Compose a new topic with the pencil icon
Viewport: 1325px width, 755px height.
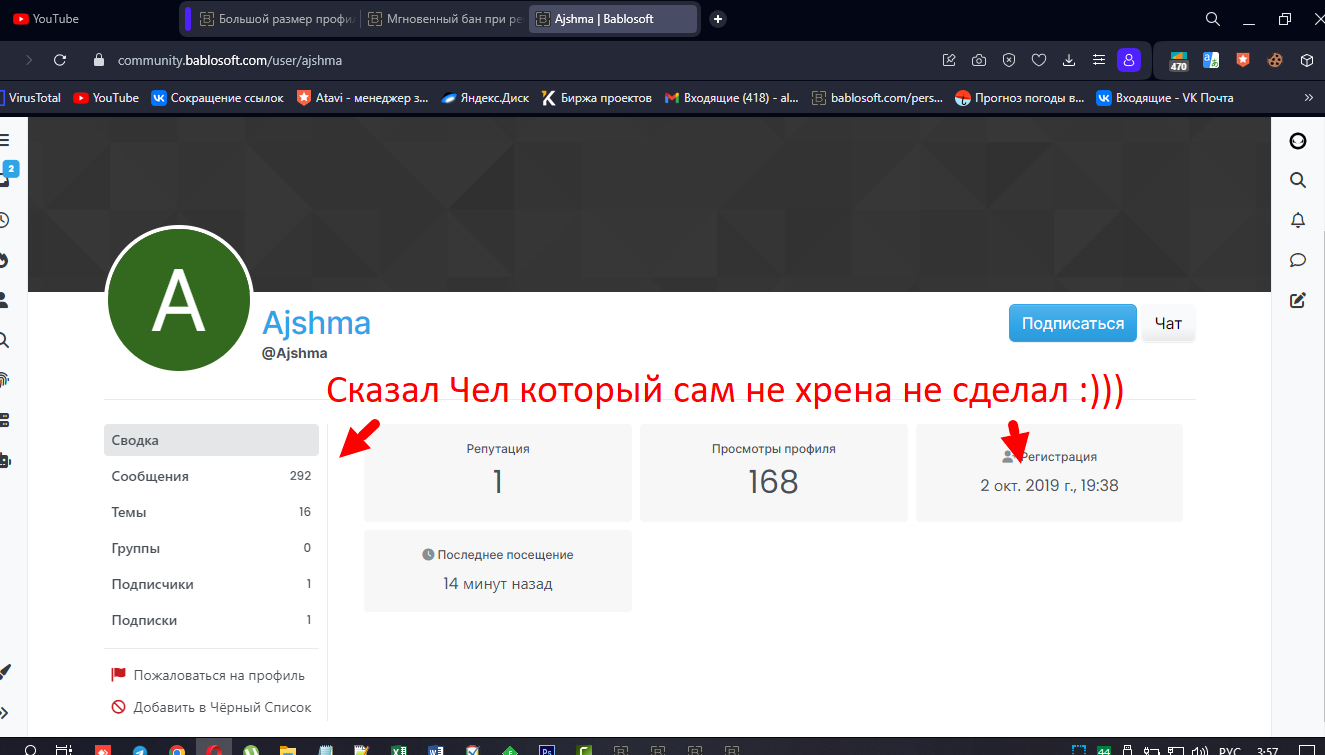pyautogui.click(x=1297, y=300)
